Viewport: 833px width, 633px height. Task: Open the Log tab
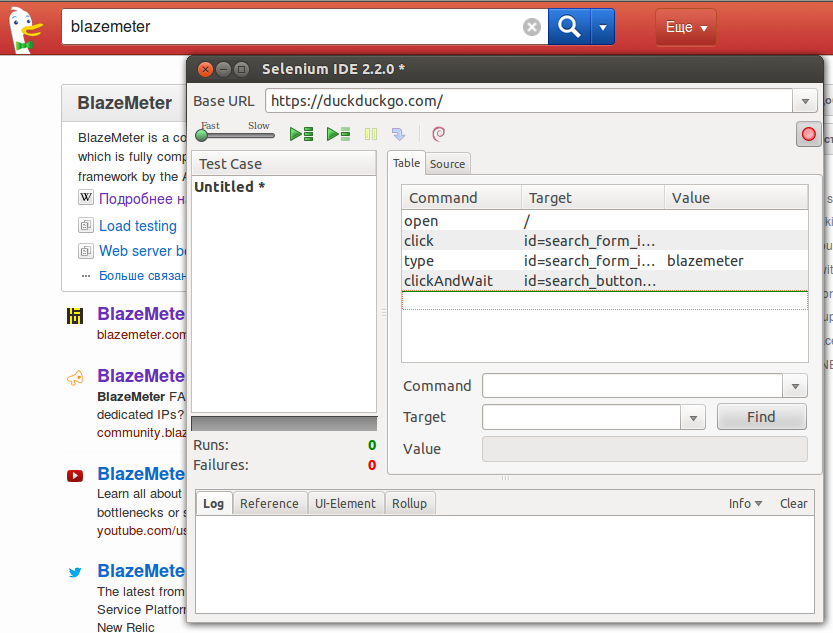coord(214,503)
